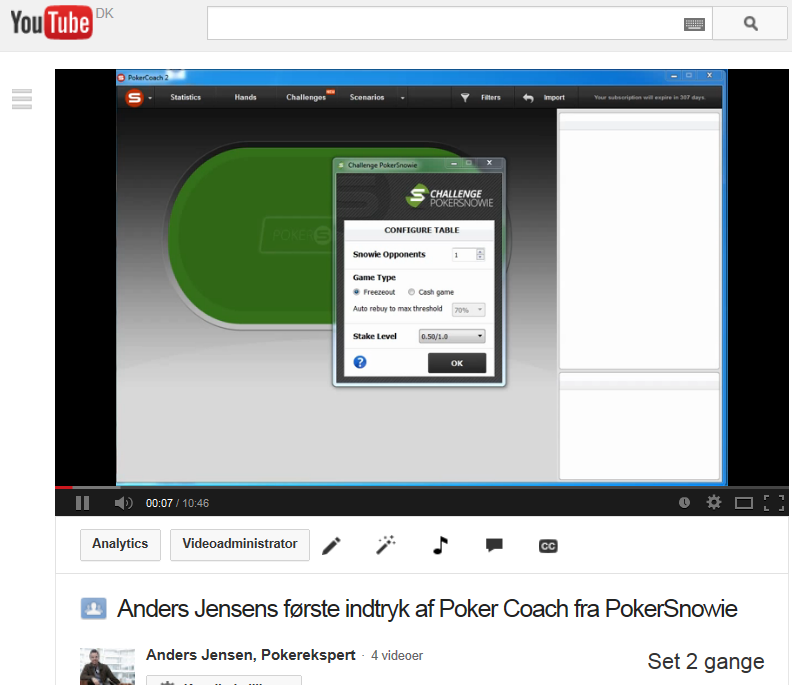792x685 pixels.
Task: Click in the YouTube search field
Action: (x=444, y=23)
